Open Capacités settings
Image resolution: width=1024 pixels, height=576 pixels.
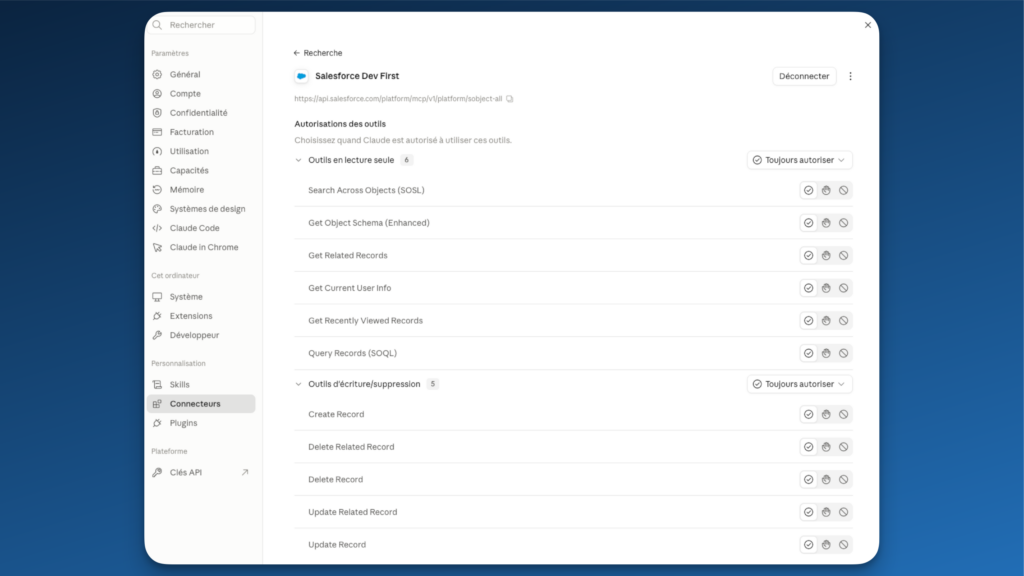click(201, 170)
